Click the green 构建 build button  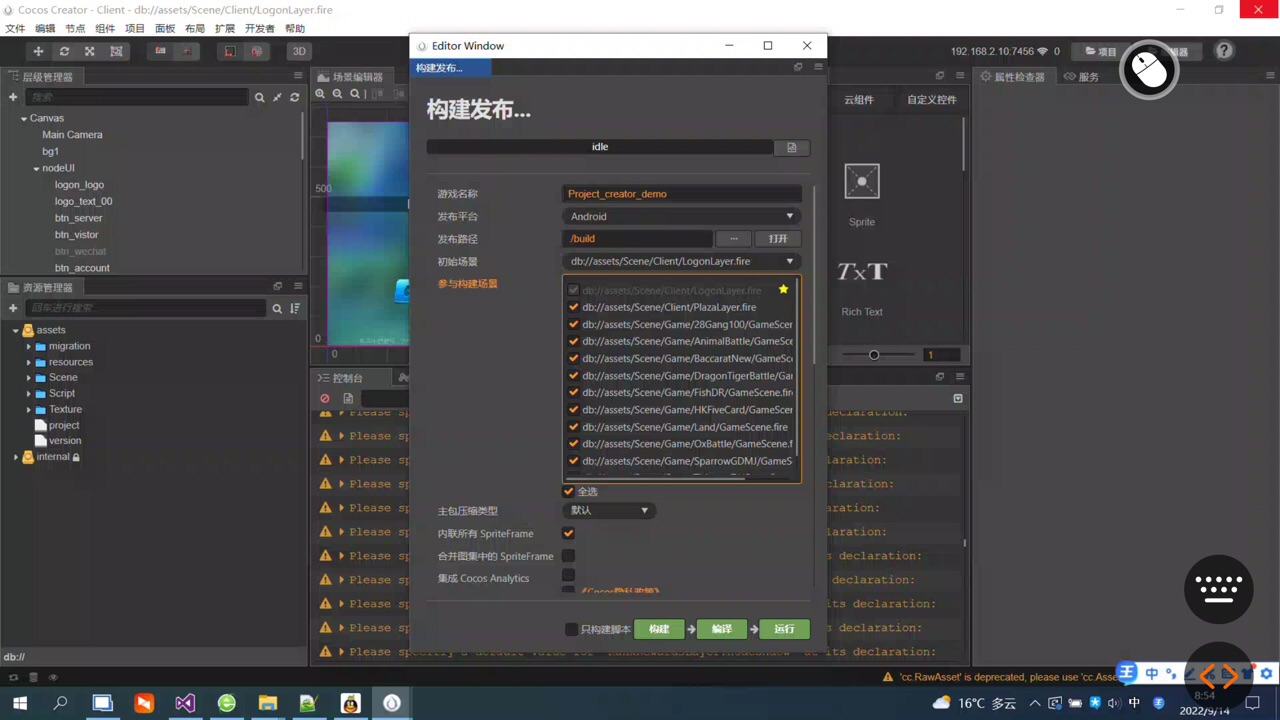tap(659, 629)
